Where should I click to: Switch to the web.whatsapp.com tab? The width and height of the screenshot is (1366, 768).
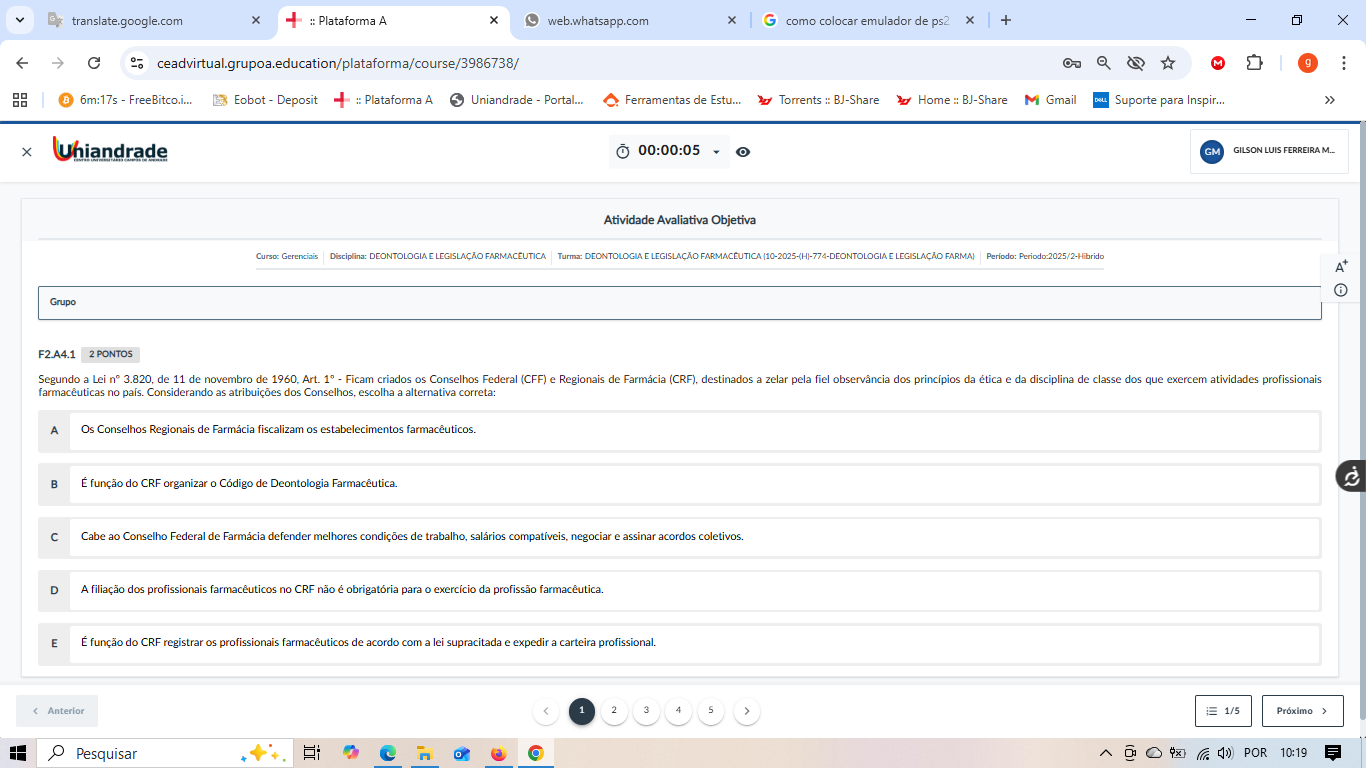point(597,20)
